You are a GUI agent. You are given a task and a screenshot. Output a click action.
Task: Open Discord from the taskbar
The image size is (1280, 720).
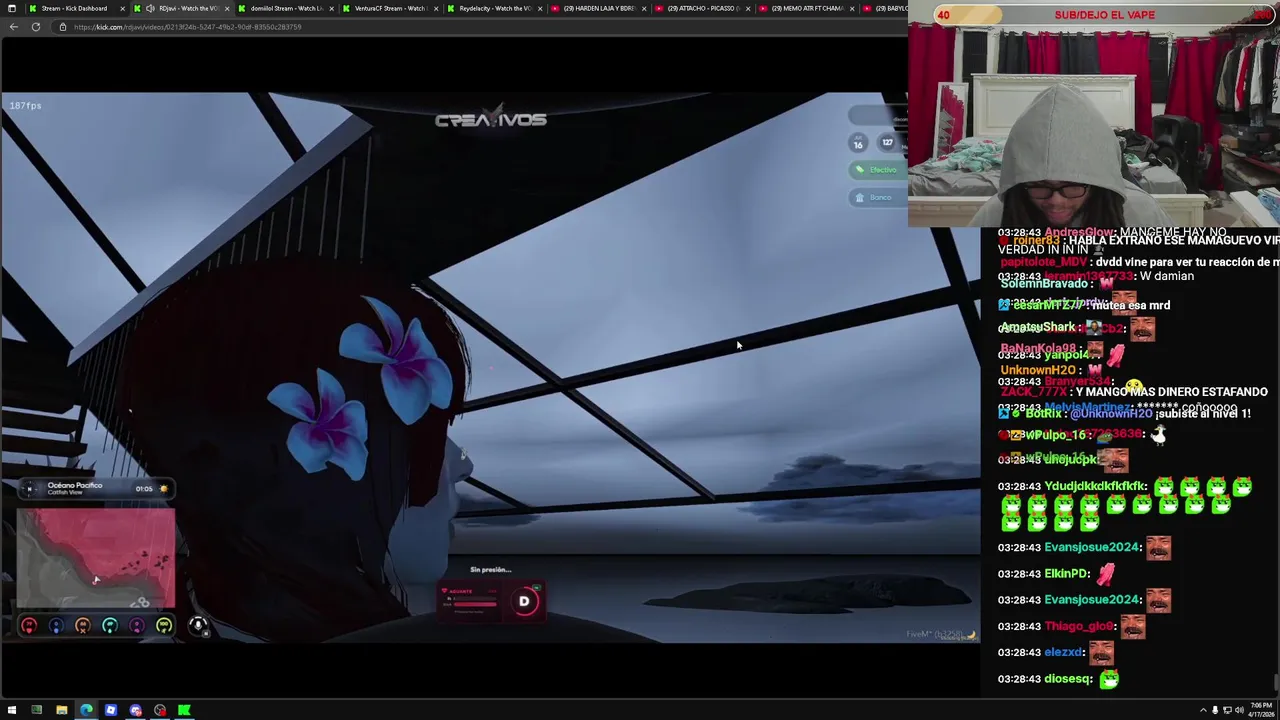click(x=135, y=710)
